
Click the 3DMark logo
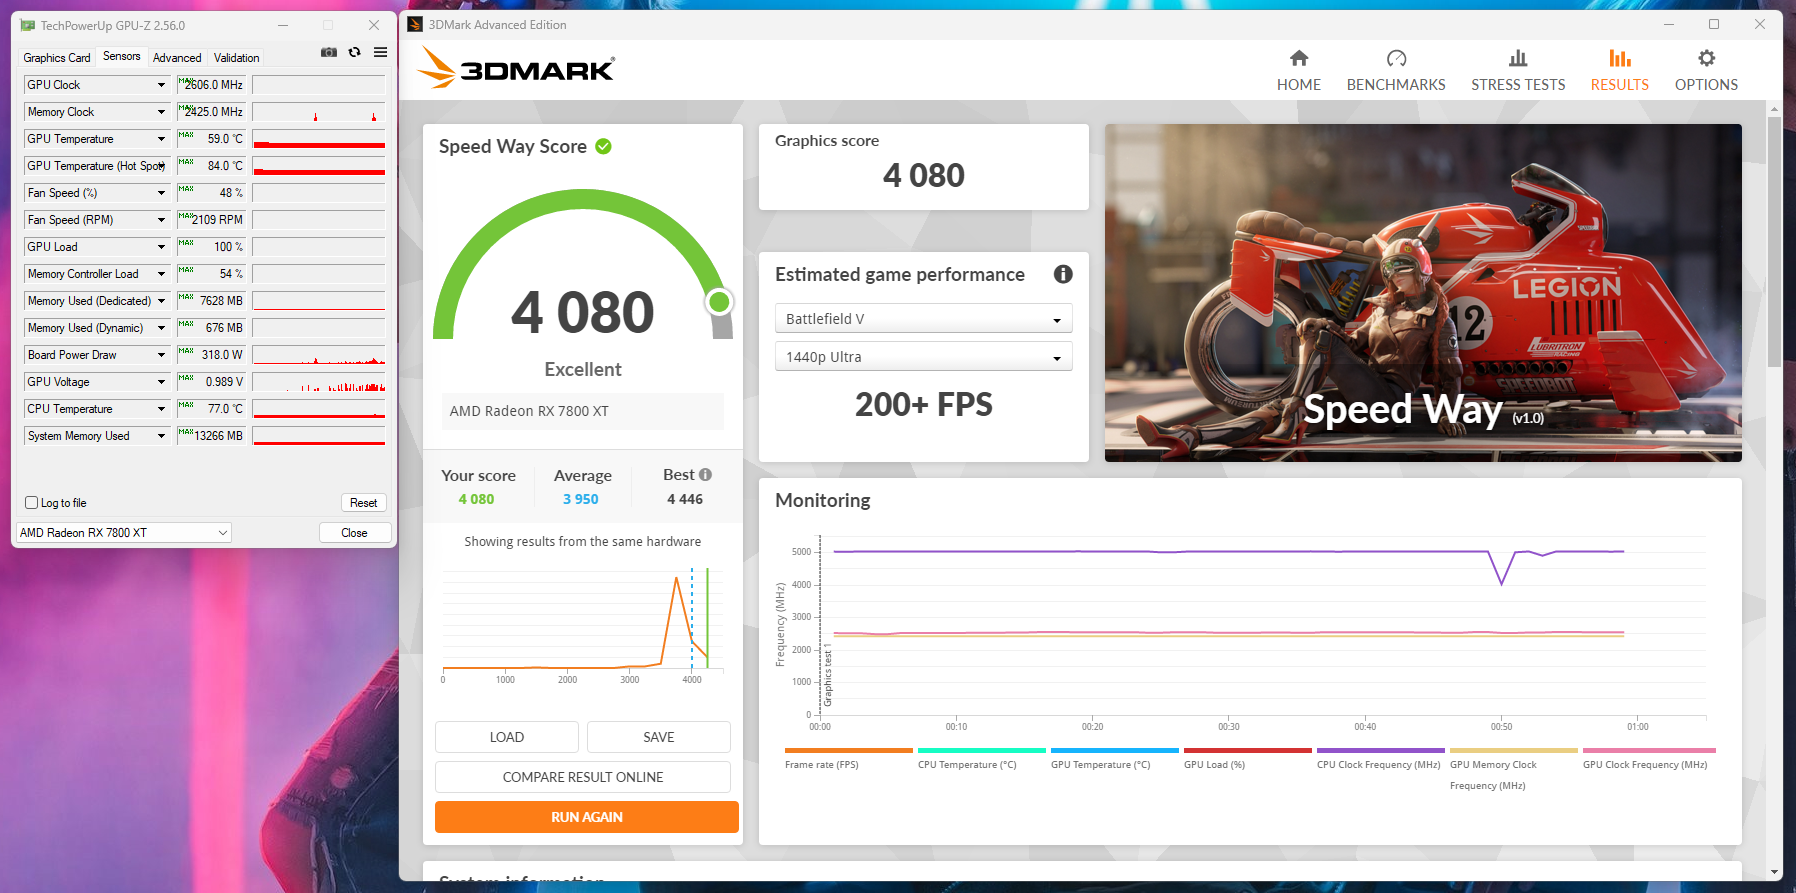point(516,68)
